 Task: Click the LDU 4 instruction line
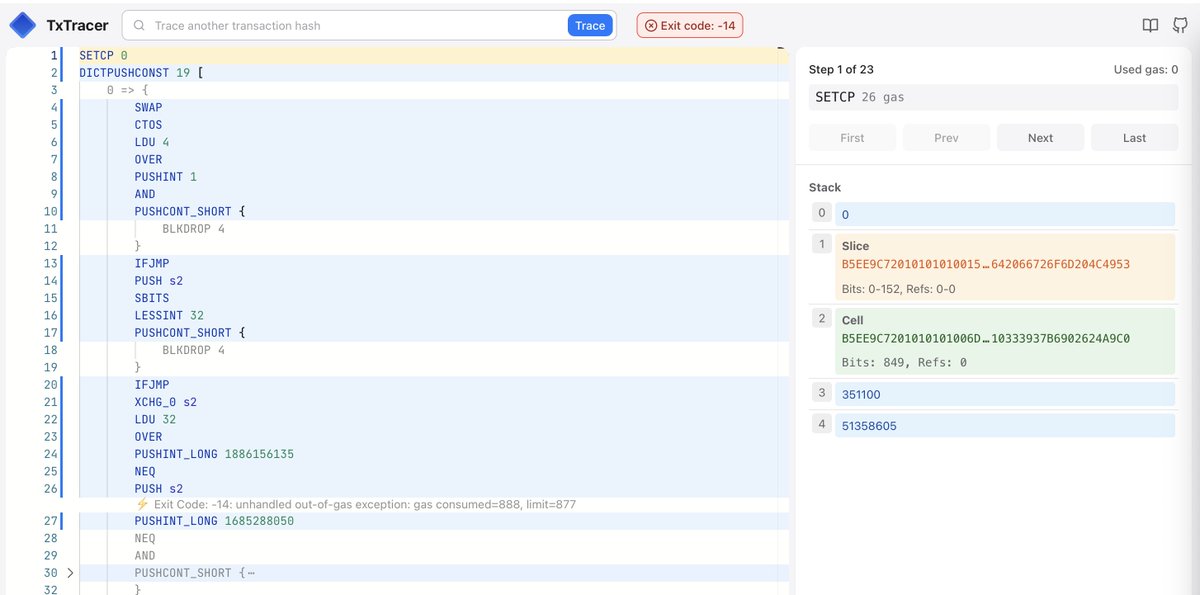(152, 142)
